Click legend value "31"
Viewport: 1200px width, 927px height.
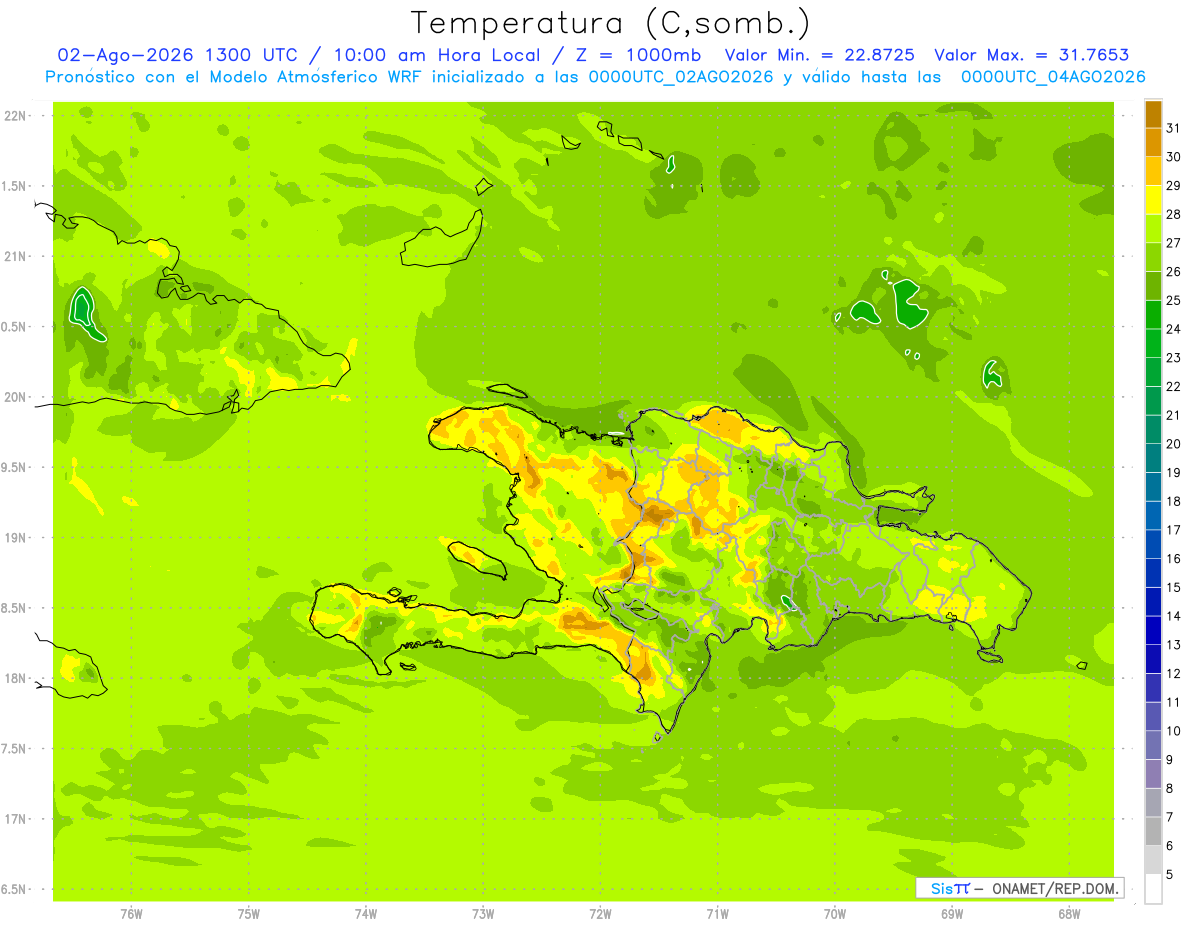[1174, 128]
